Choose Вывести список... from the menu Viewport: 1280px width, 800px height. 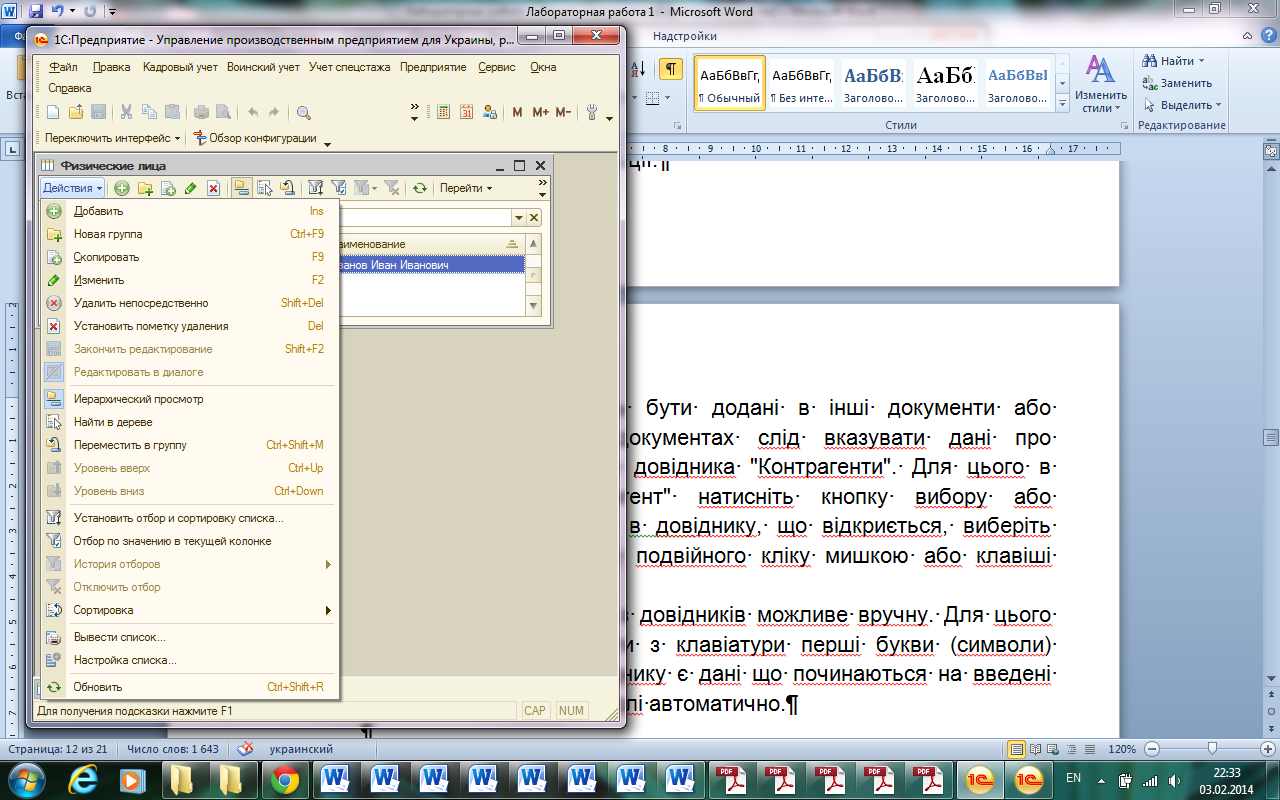coord(190,637)
